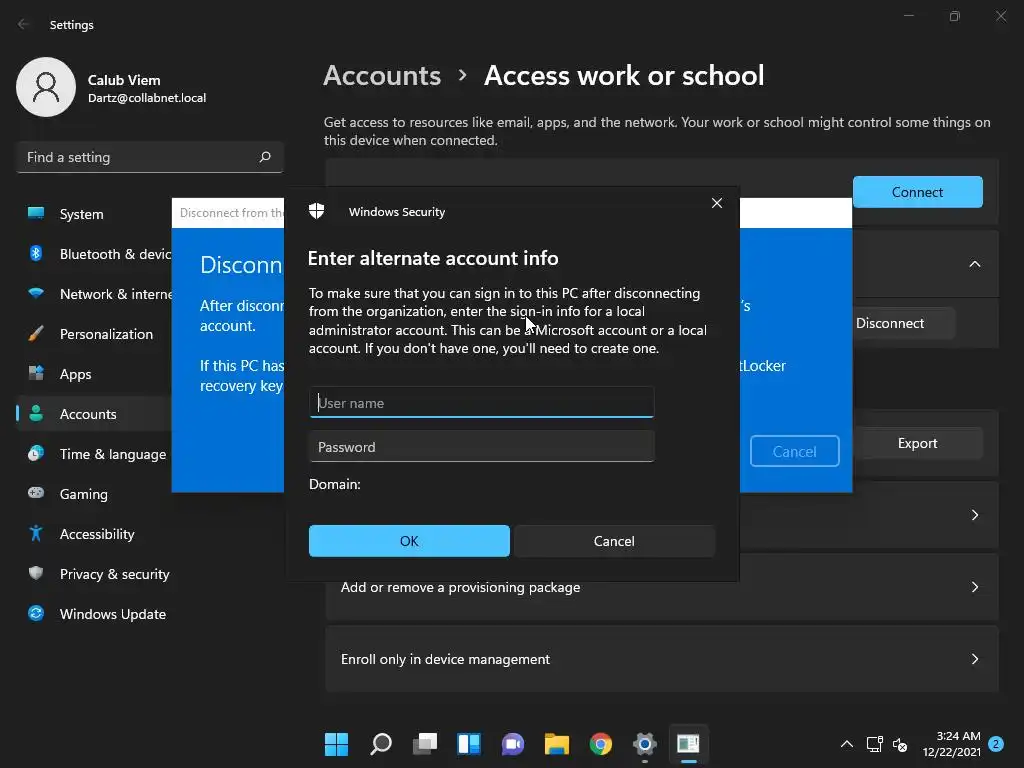Click the System monitor icon
The height and width of the screenshot is (768, 1024).
coord(36,213)
